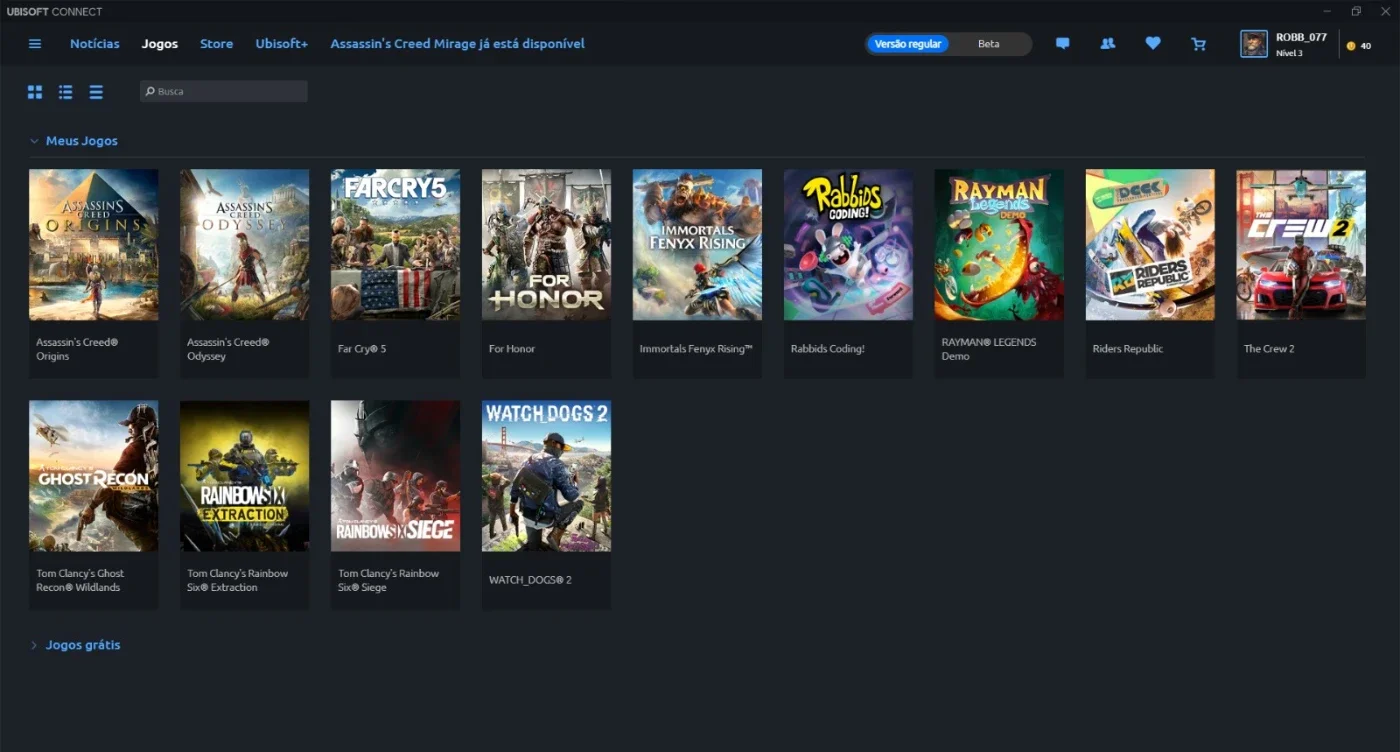Open the hamburger main menu
The width and height of the screenshot is (1400, 752).
pyautogui.click(x=35, y=44)
